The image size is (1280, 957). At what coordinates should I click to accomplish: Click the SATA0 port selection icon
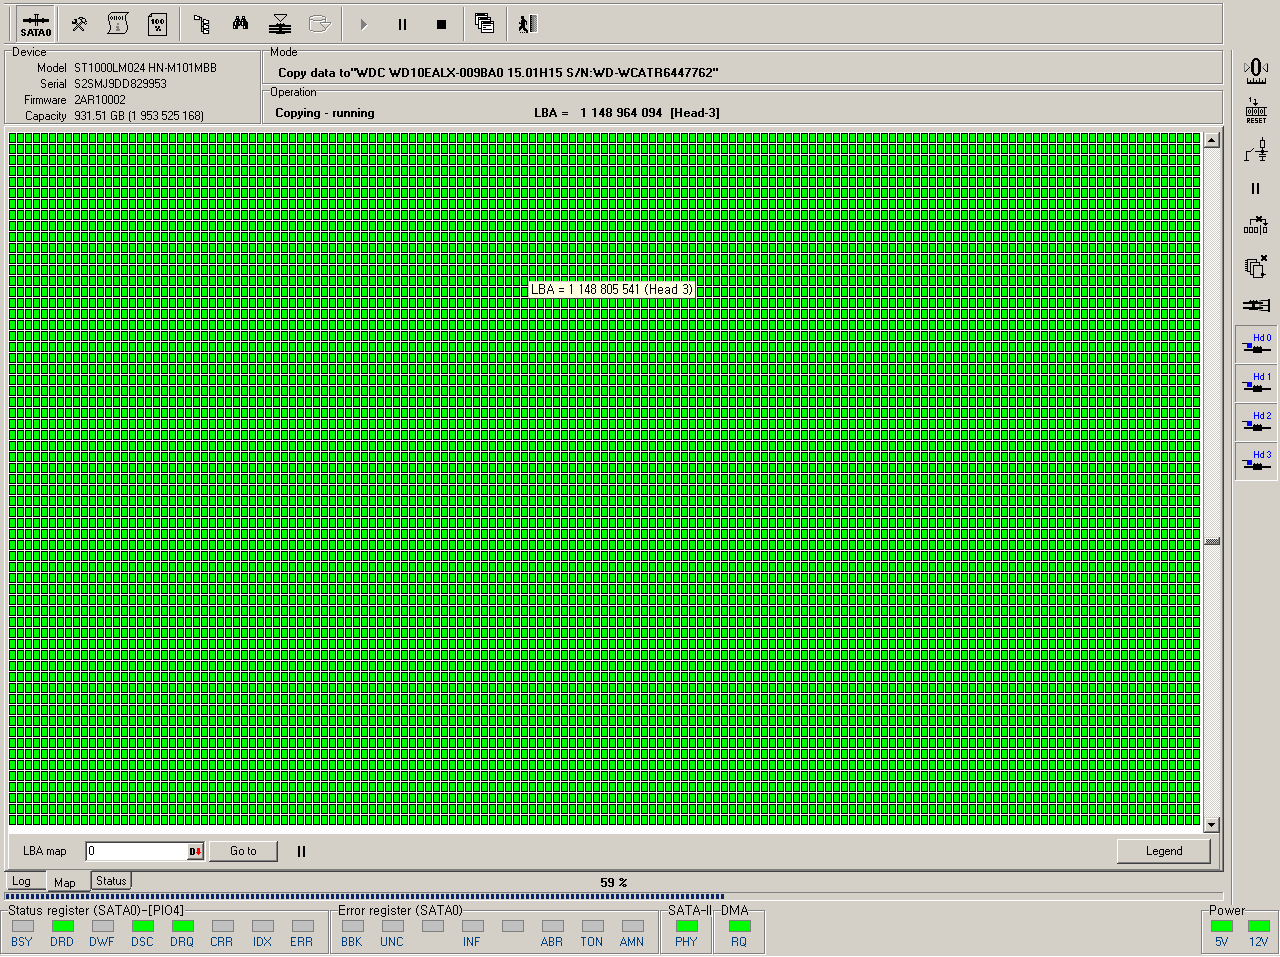click(35, 24)
